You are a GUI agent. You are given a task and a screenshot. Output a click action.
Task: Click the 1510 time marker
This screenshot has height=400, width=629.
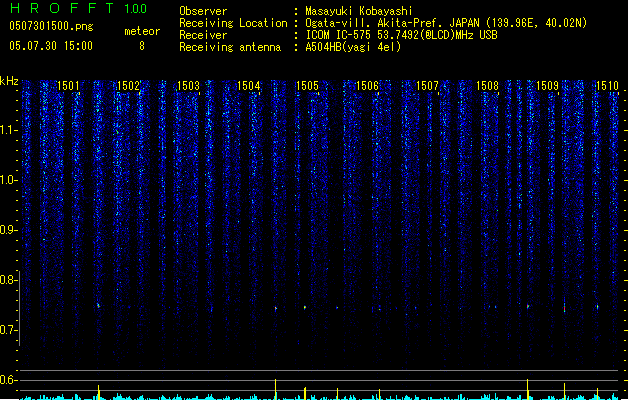pos(607,86)
